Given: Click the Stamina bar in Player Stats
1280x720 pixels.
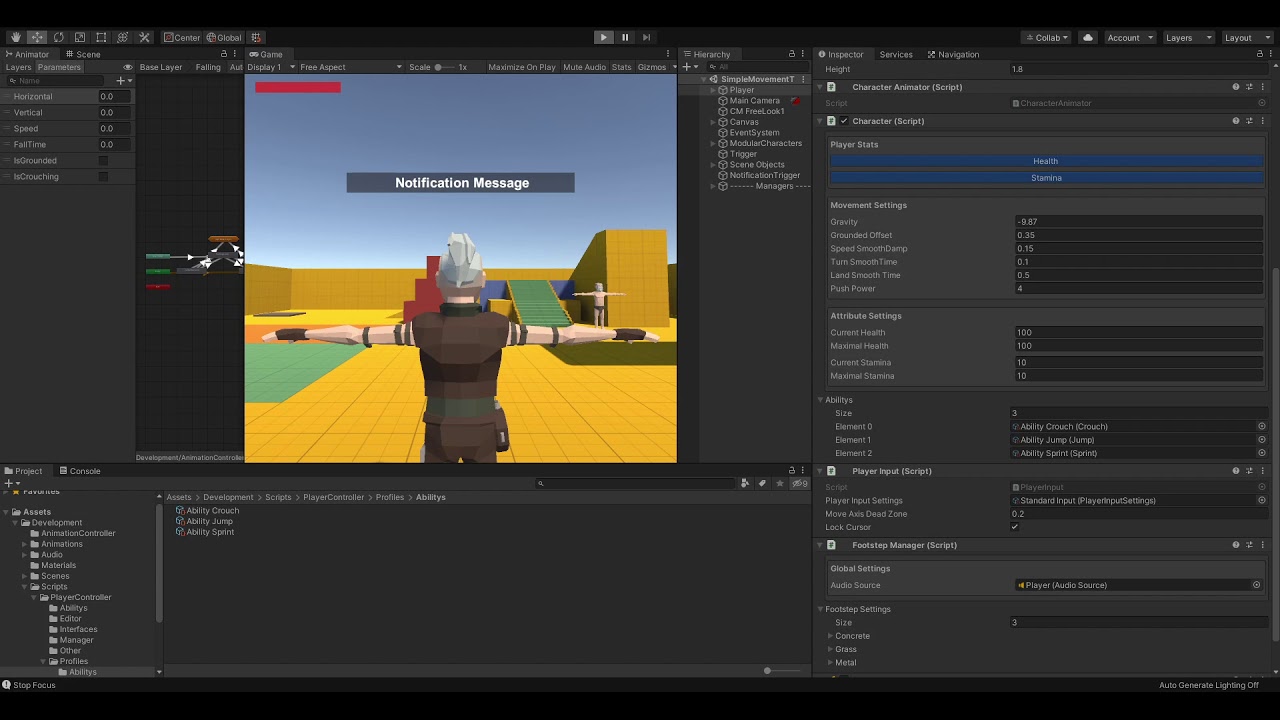Looking at the screenshot, I should [1046, 178].
